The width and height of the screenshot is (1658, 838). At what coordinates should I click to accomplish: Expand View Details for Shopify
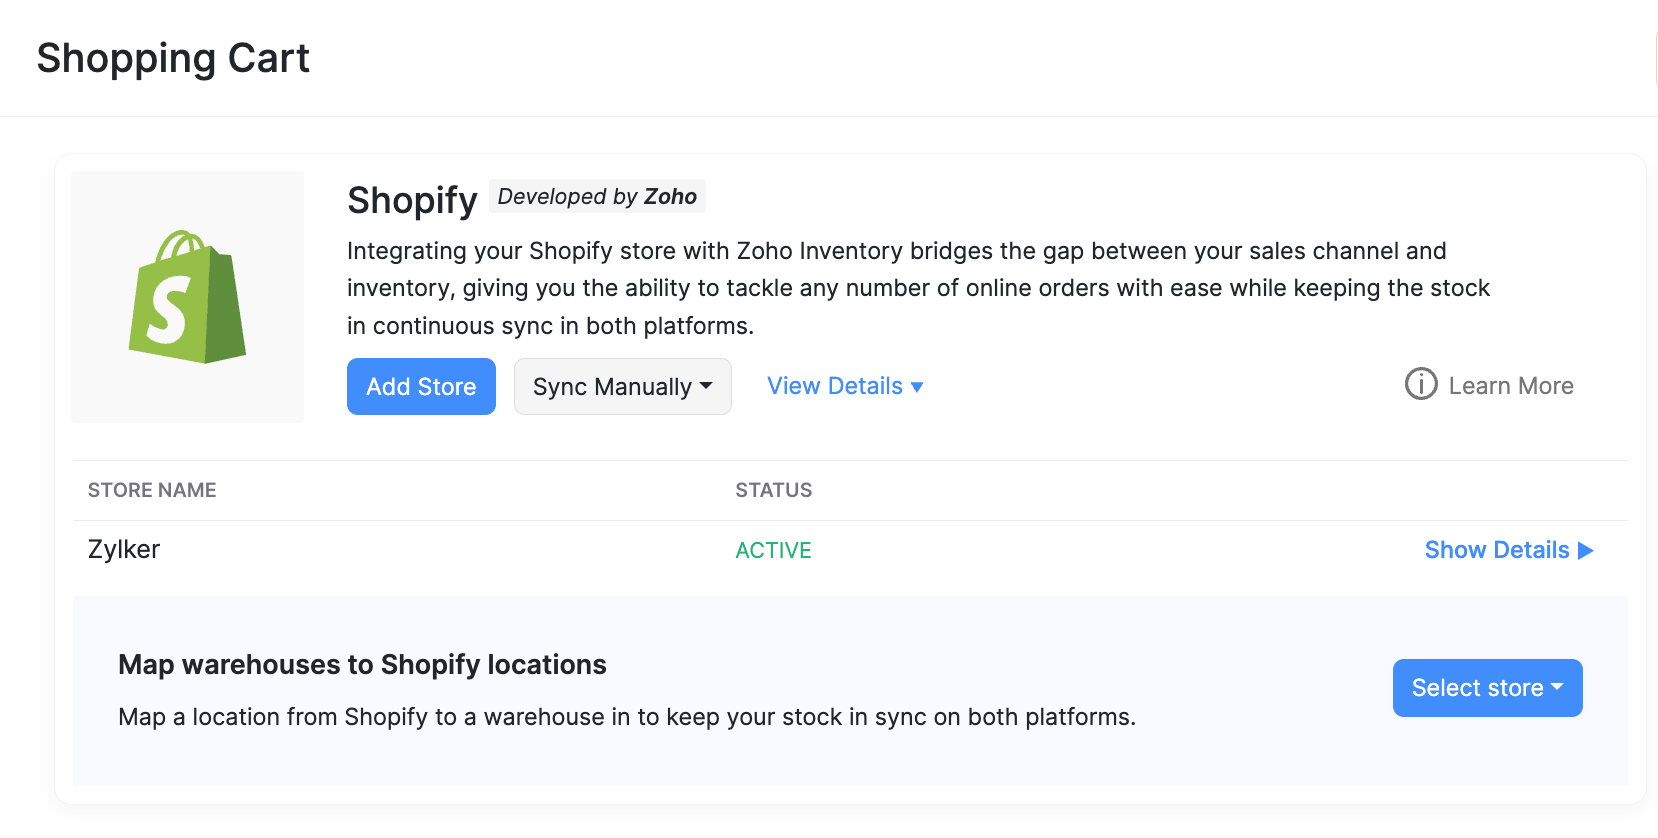pos(835,386)
